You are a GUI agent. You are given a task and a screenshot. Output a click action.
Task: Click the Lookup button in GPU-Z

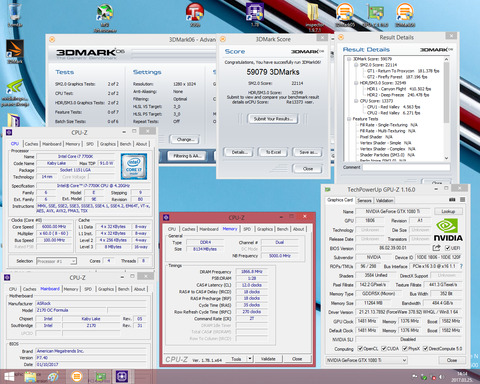pyautogui.click(x=448, y=211)
